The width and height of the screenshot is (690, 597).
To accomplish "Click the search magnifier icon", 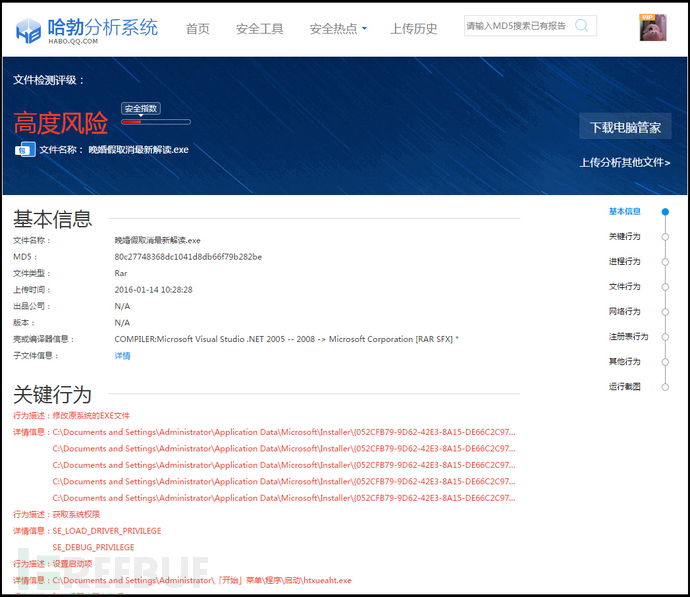I will point(583,26).
